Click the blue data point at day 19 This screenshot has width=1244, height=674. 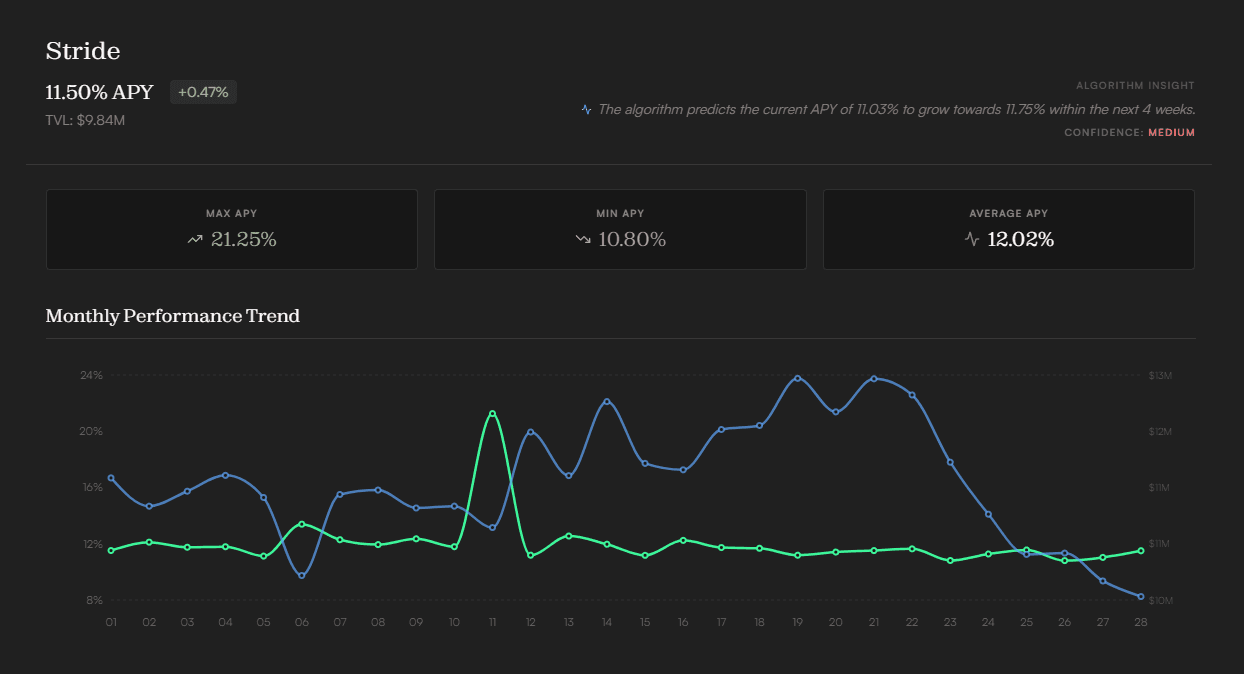pos(797,378)
